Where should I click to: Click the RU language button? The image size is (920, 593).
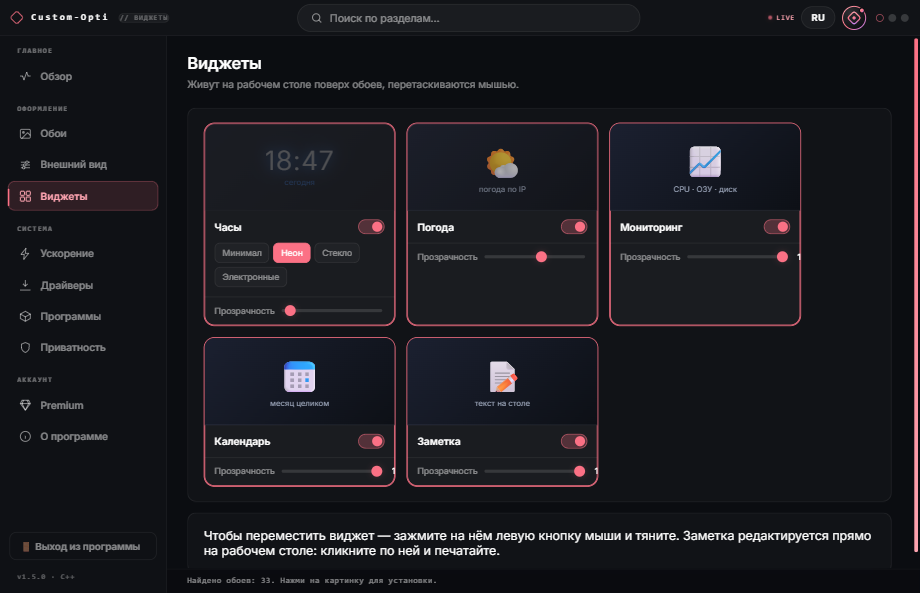818,18
